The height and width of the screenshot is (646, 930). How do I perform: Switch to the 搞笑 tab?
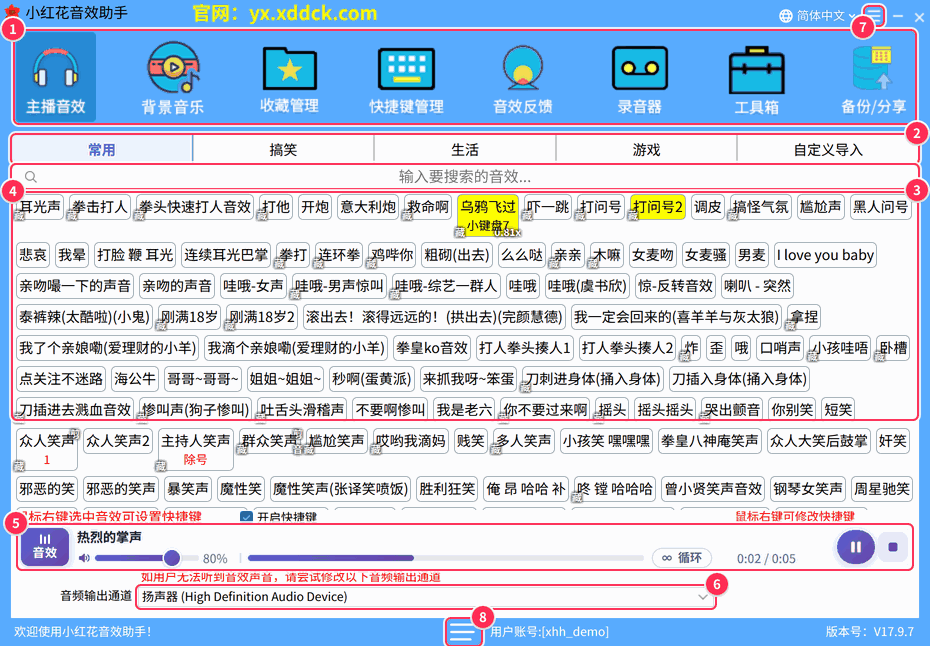283,149
